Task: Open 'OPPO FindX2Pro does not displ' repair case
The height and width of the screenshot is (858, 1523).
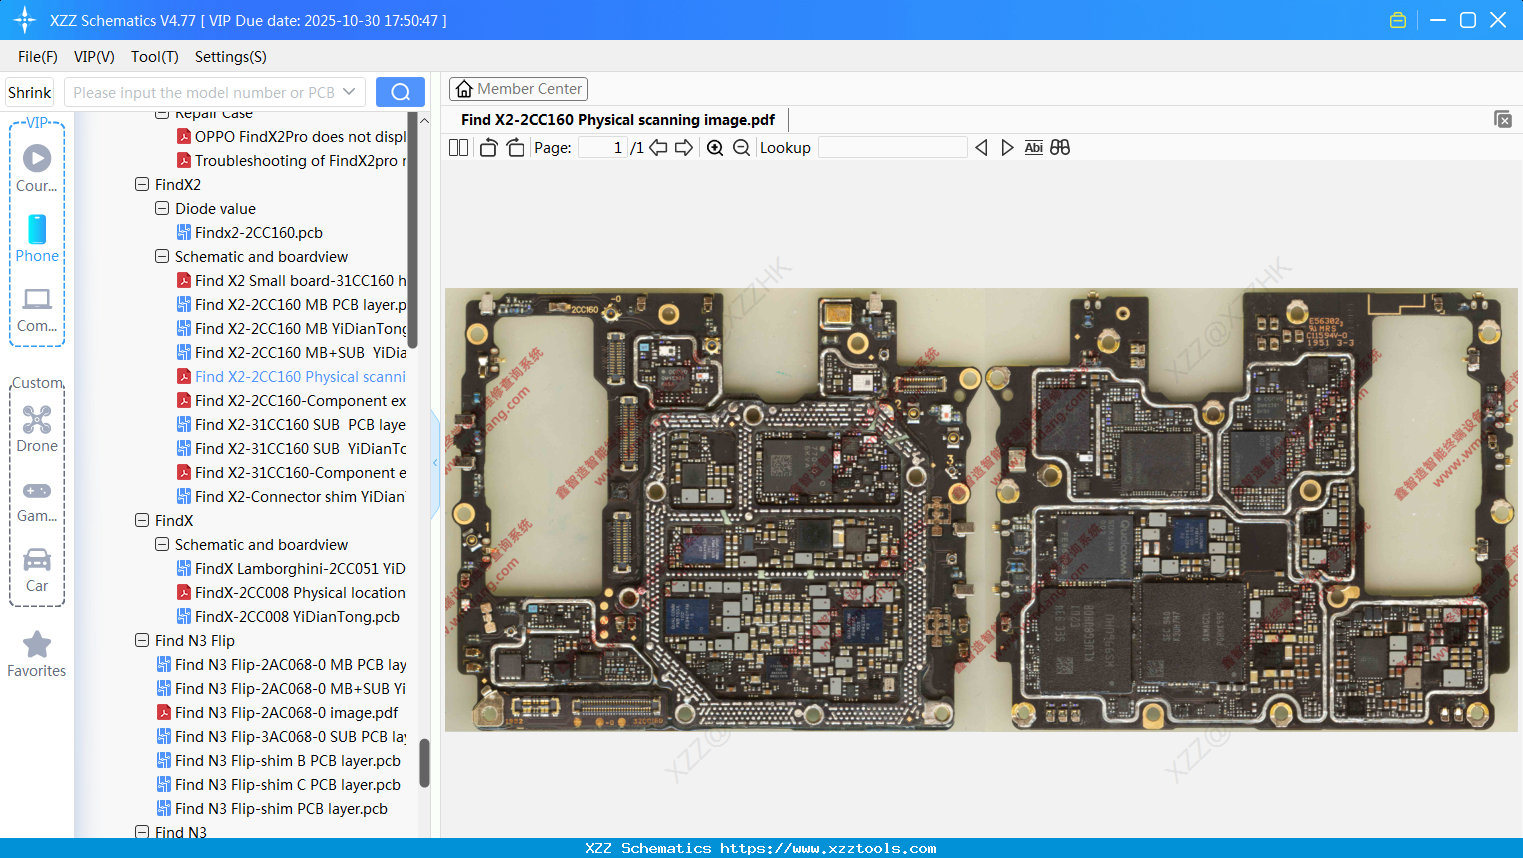Action: point(292,136)
